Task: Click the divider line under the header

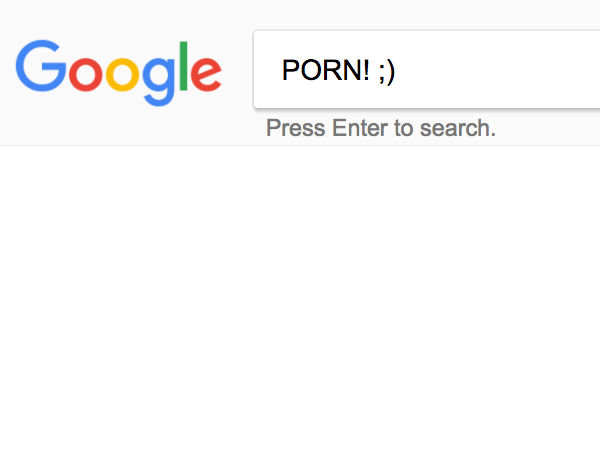Action: pos(300,145)
